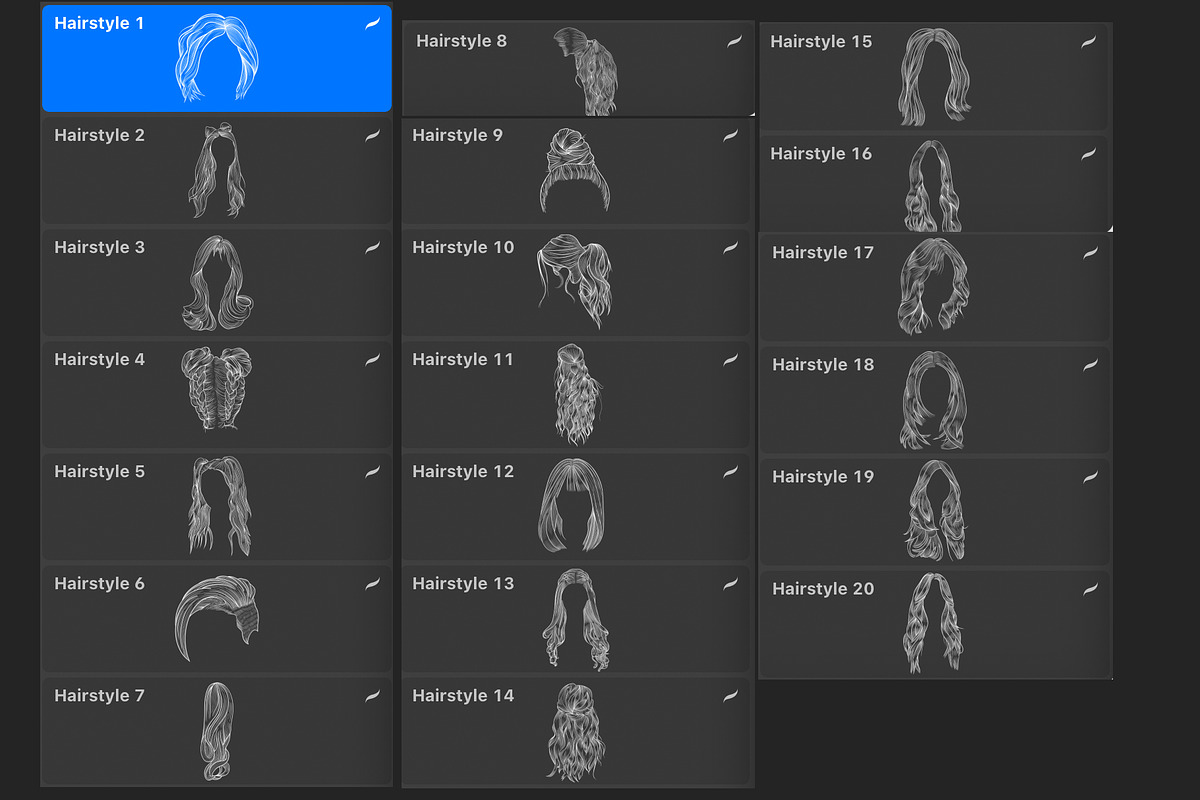Click brush stroke icon on Hairstyle 20
The image size is (1200, 800).
(1091, 590)
